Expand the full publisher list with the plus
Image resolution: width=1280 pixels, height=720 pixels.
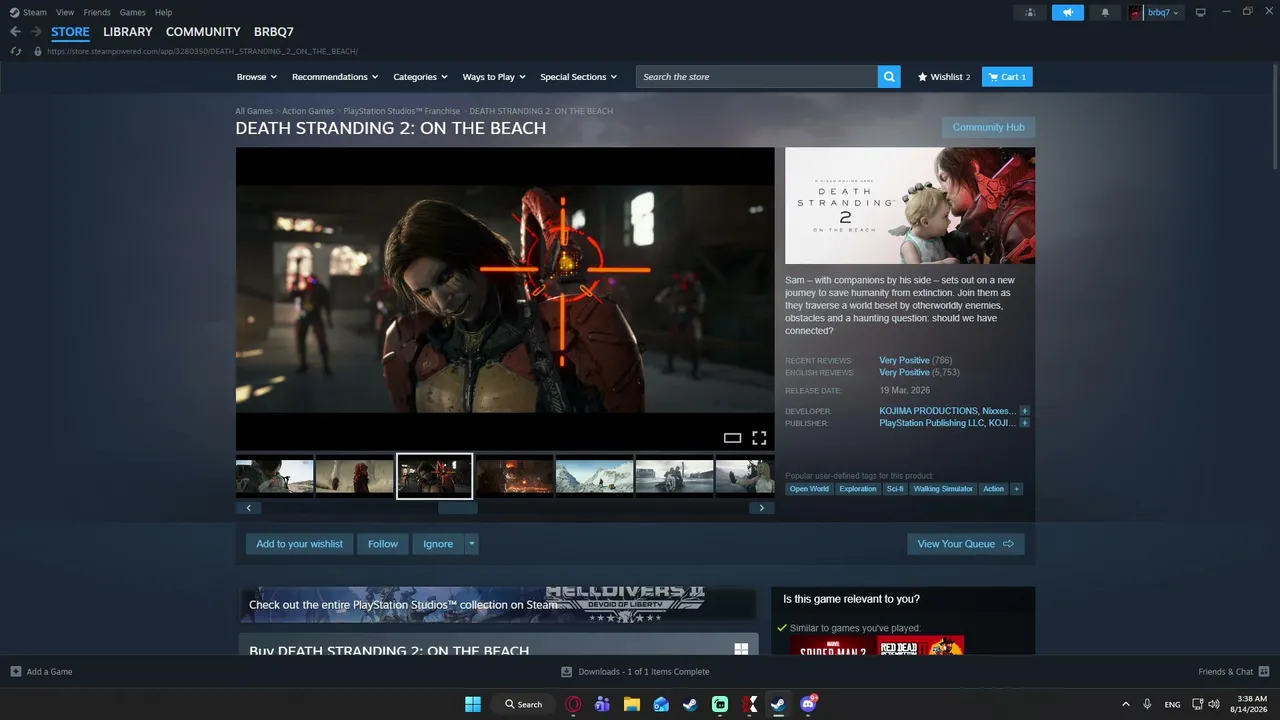tap(1024, 423)
